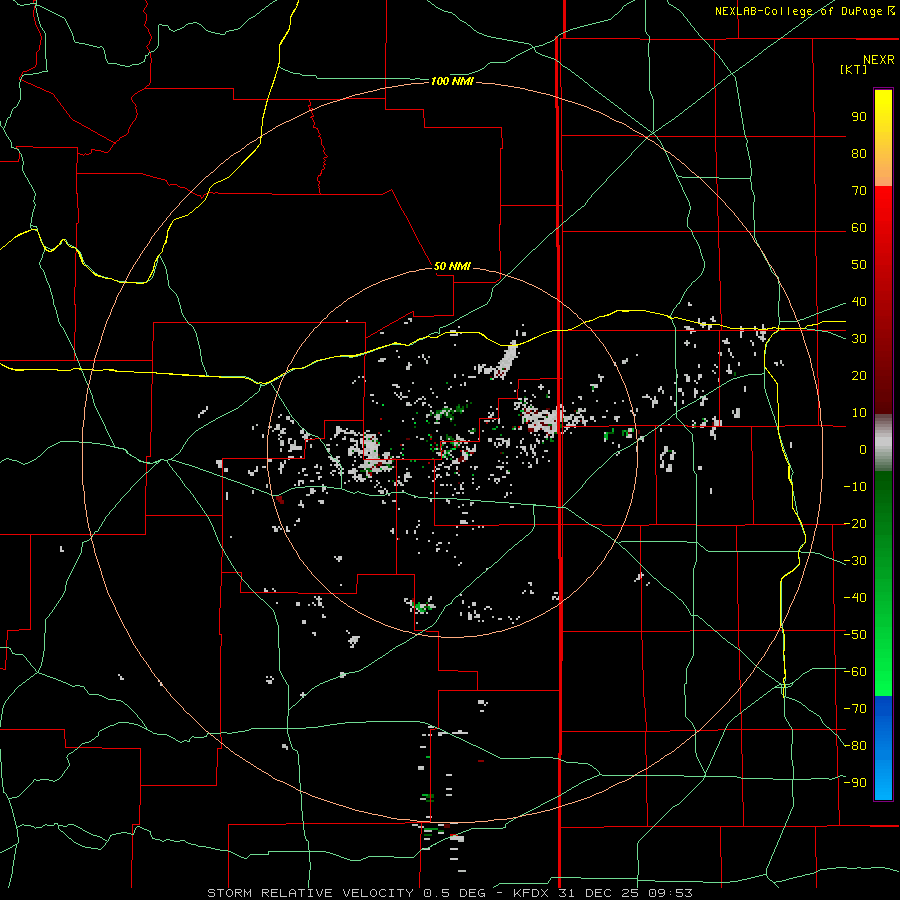The height and width of the screenshot is (900, 900).
Task: Click the gray zero-velocity segment of the color bar
Action: 883,443
